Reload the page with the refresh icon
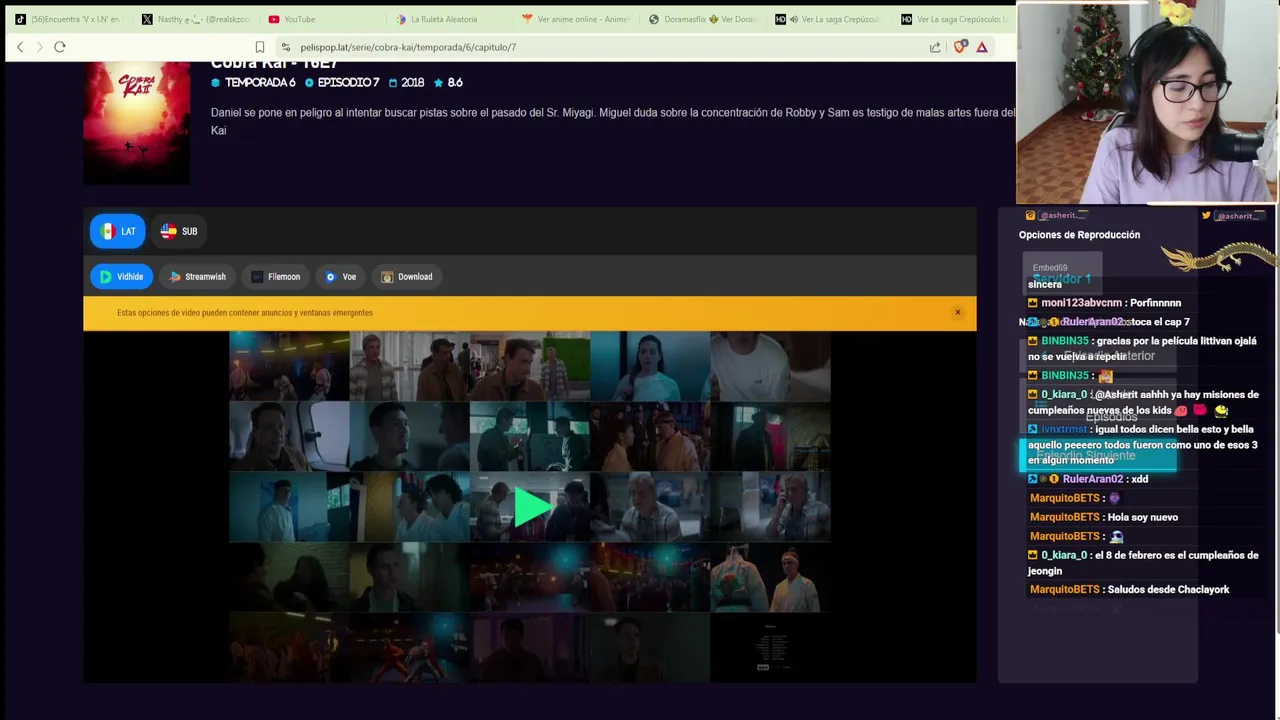Screen dimensions: 1280x720 [x=60, y=47]
